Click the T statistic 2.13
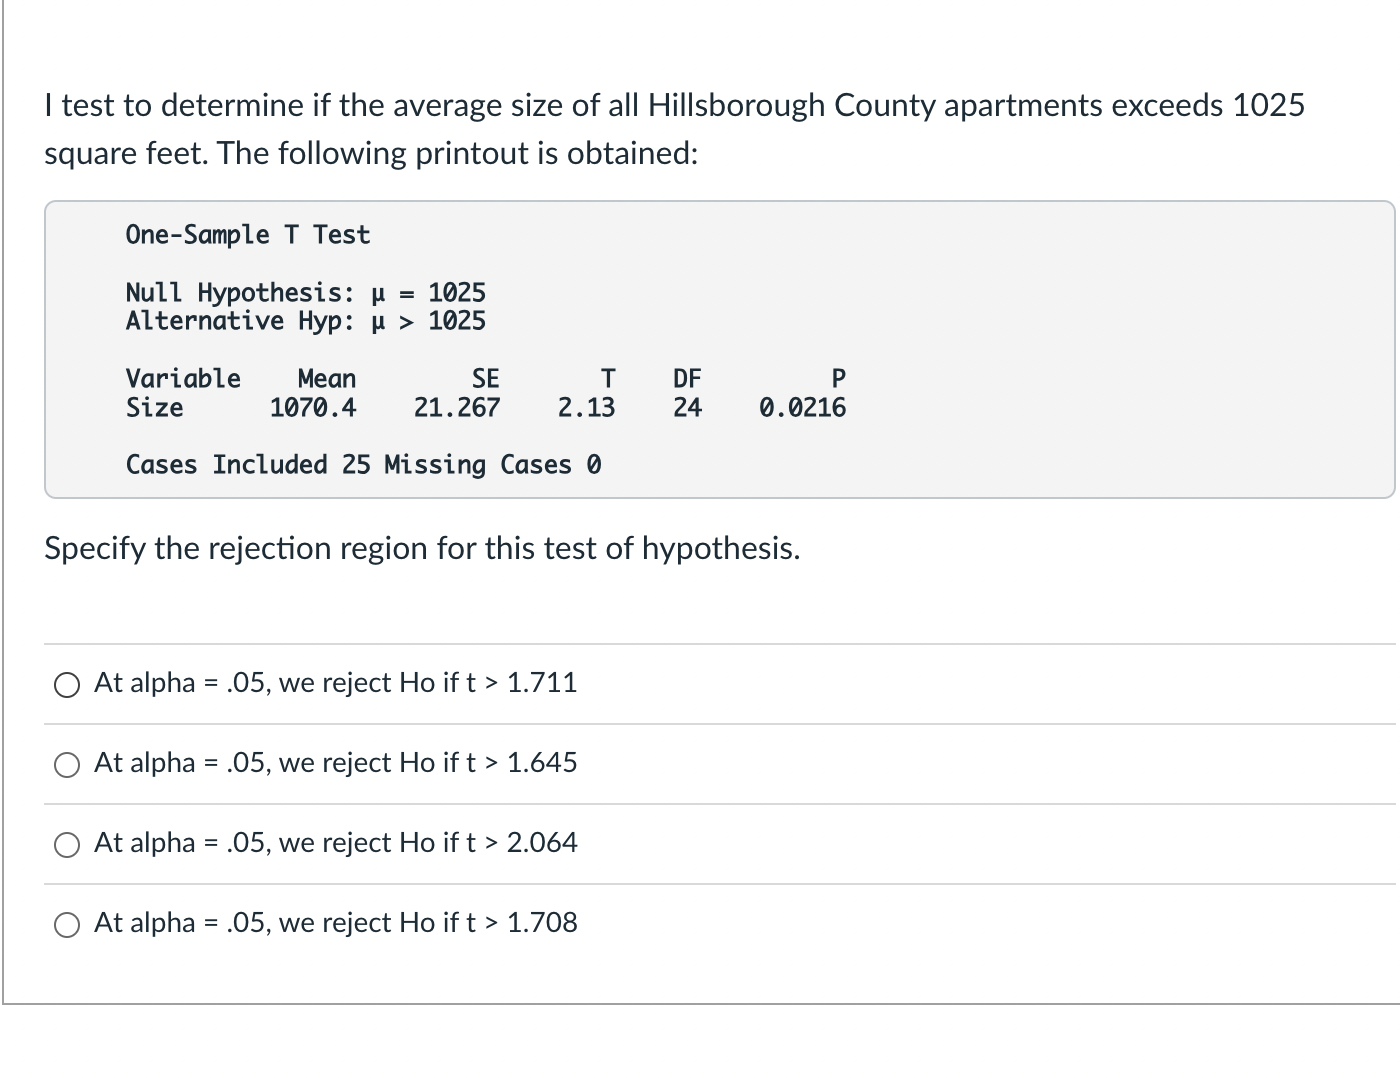1400x1078 pixels. 587,407
